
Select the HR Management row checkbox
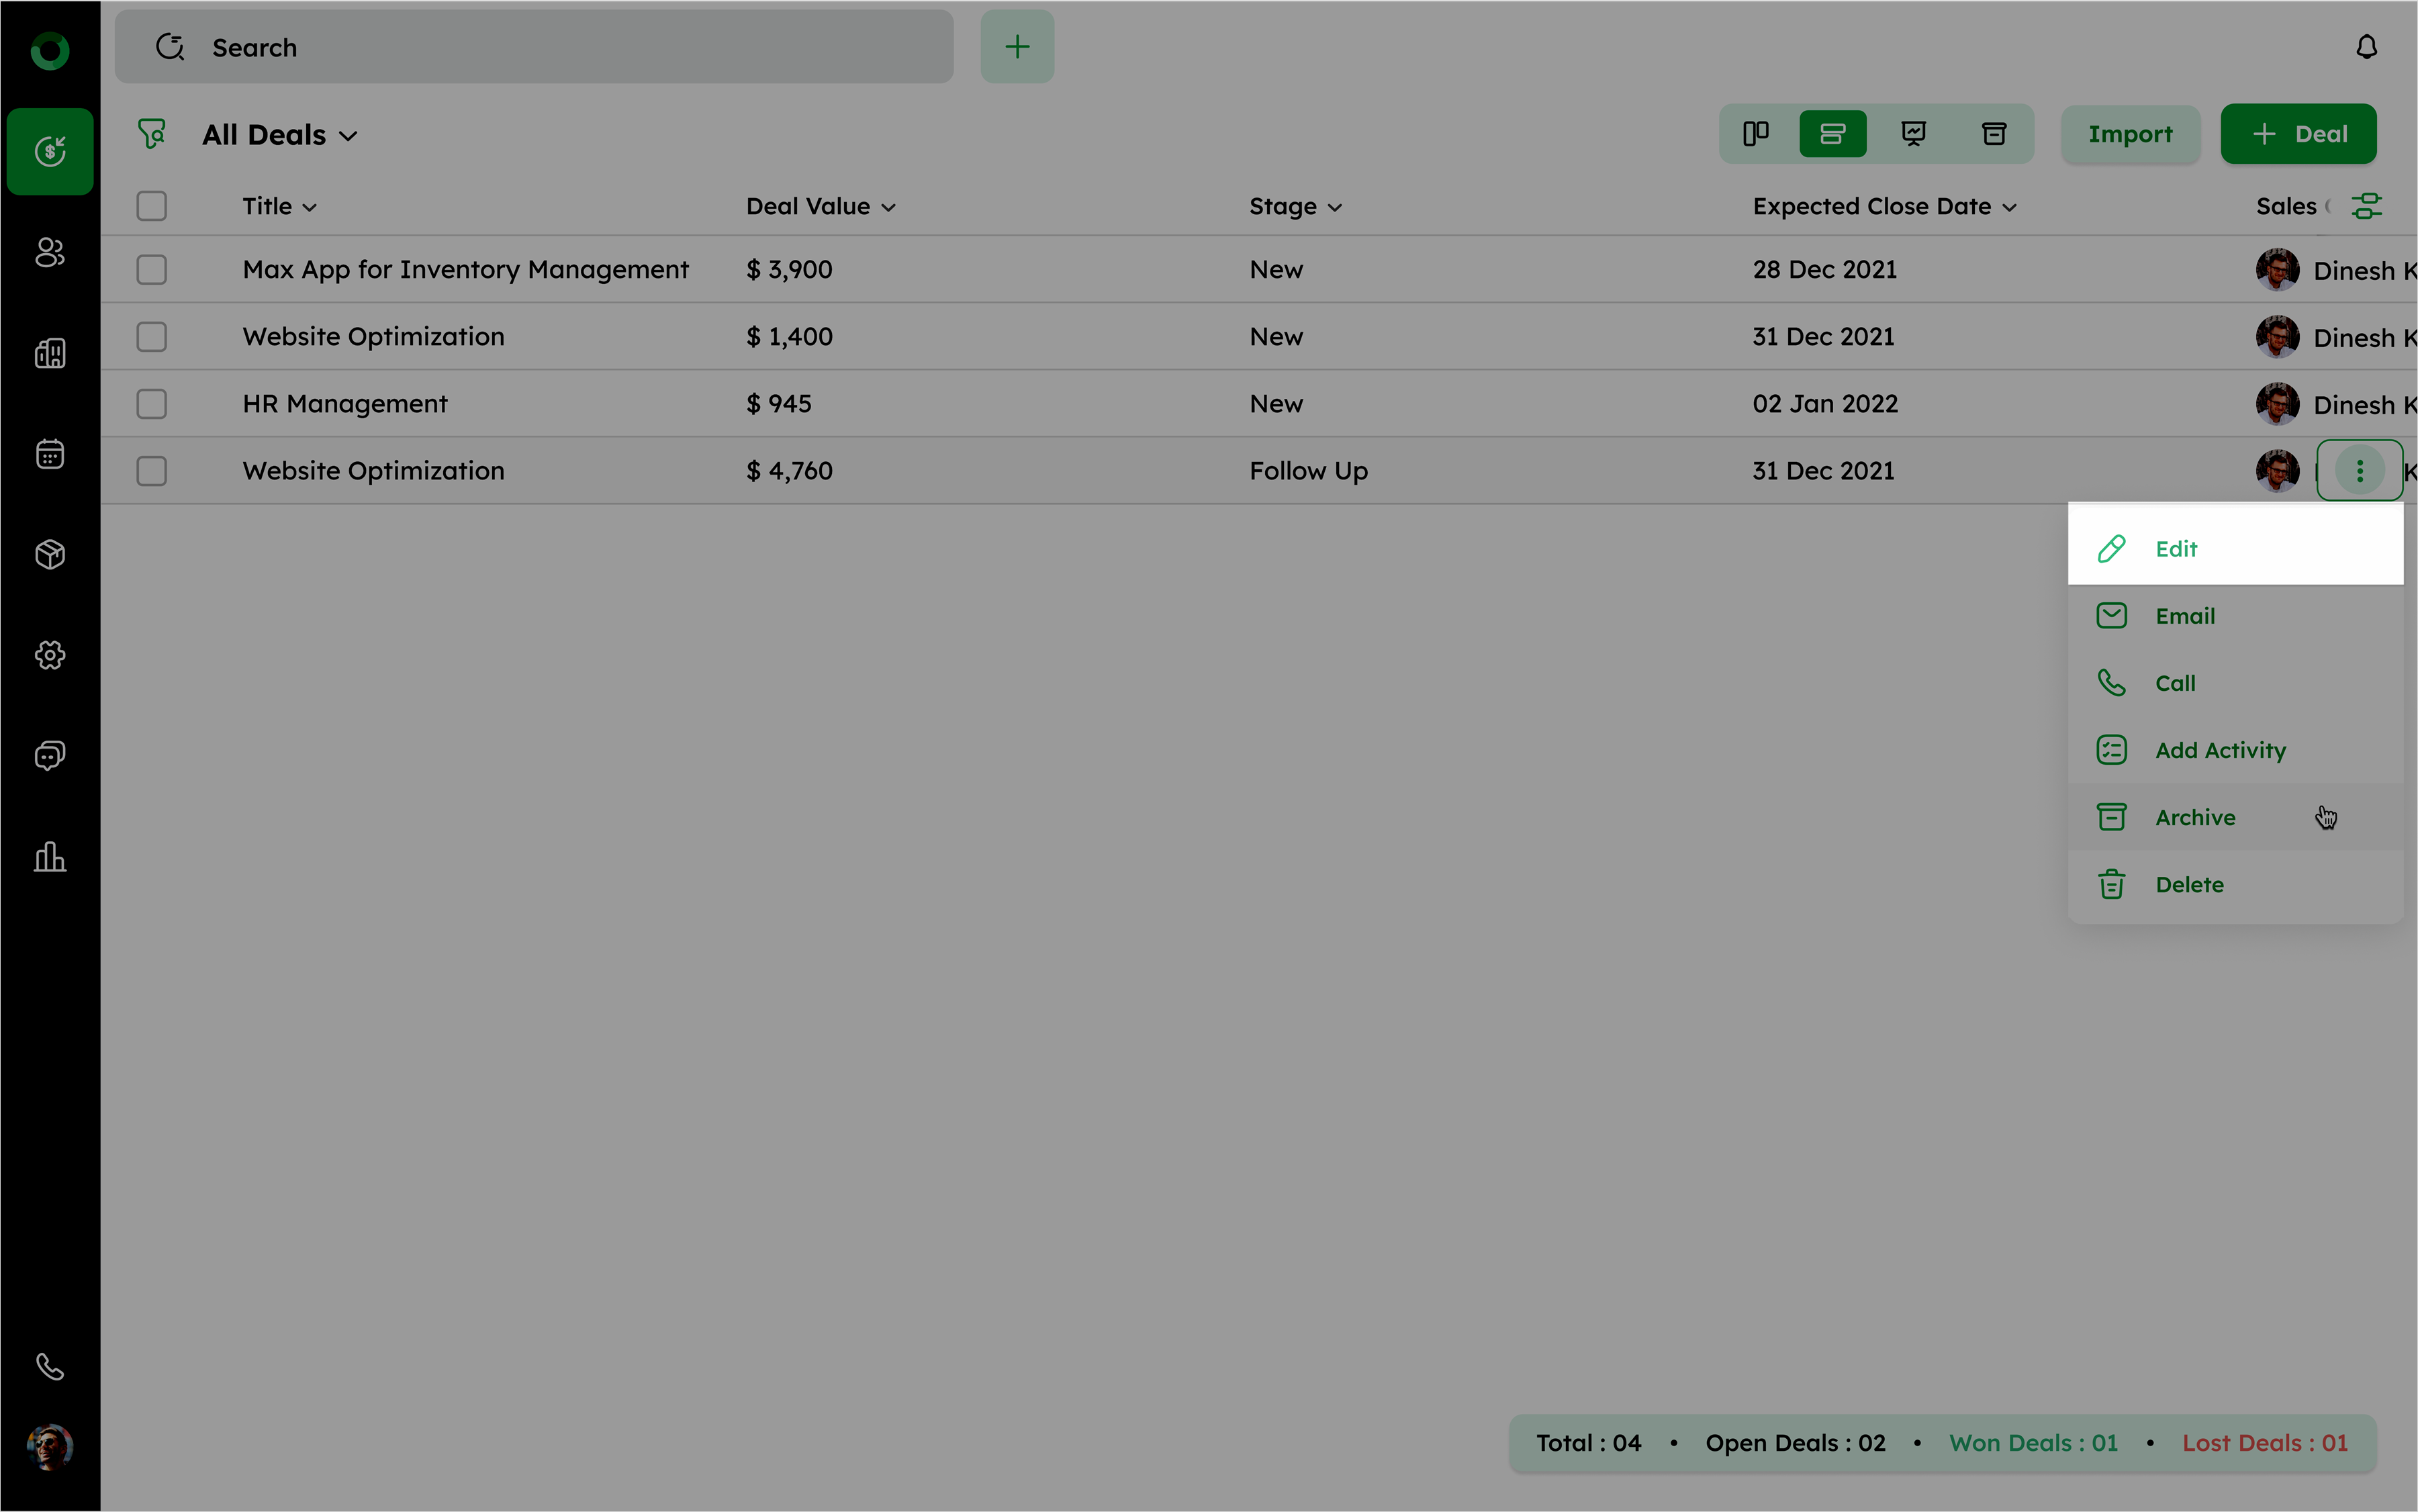(152, 404)
